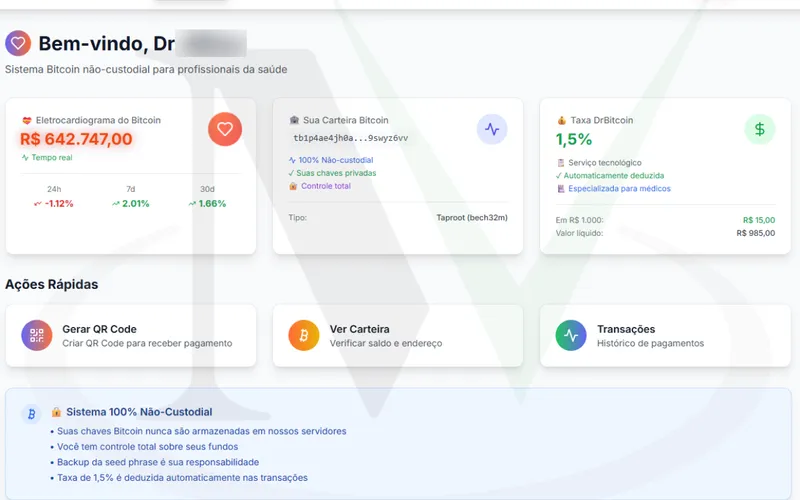Screen dimensions: 800x500
Task: Click the green pulse icon for Transações
Action: 571,335
